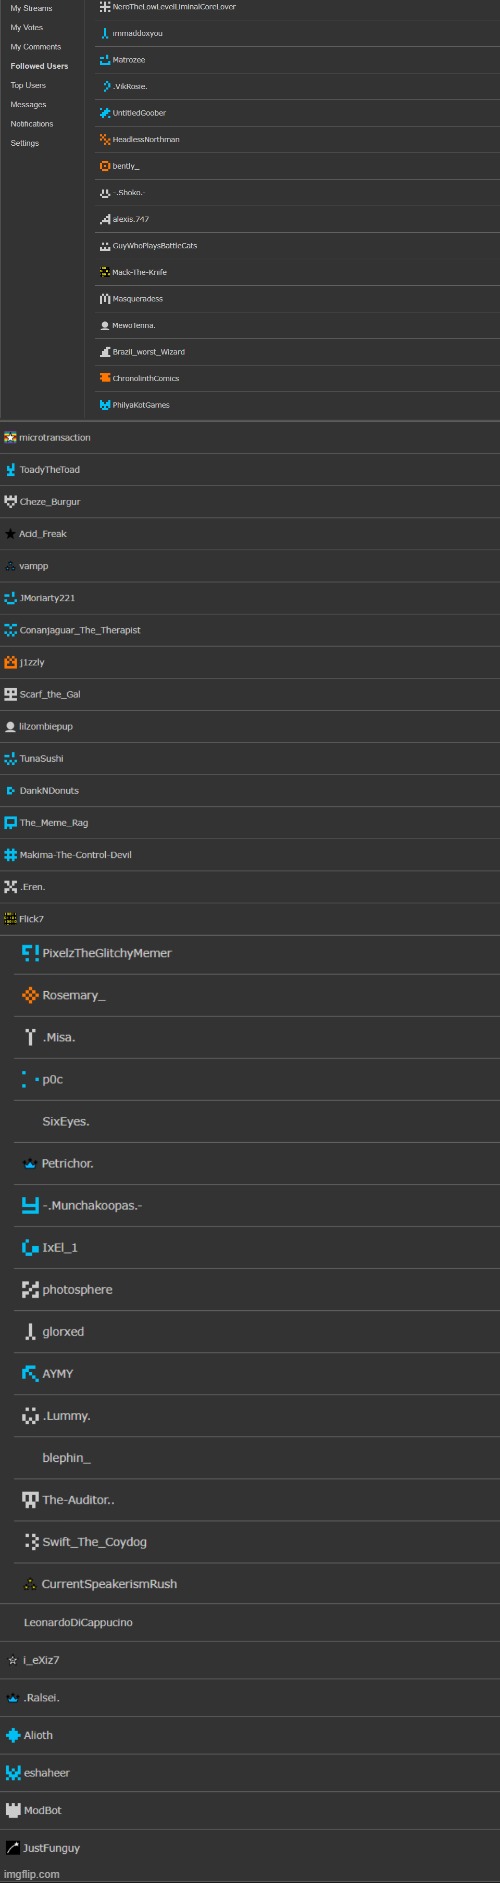Viewport: 500px width, 1883px height.
Task: Open Settings in sidebar
Action: (25, 143)
